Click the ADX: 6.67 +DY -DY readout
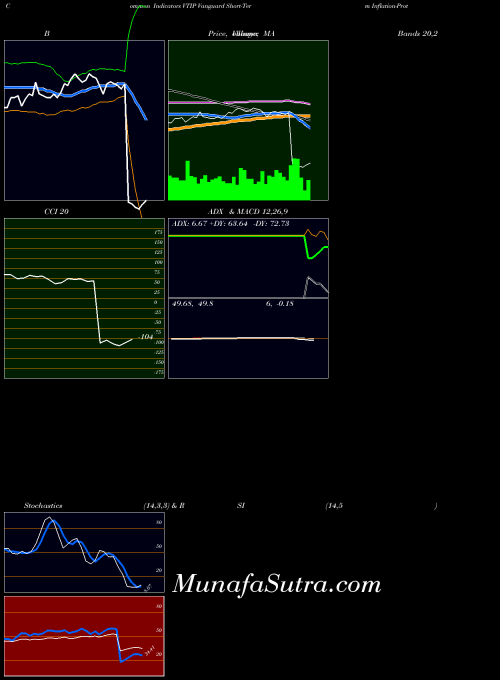 pos(231,224)
